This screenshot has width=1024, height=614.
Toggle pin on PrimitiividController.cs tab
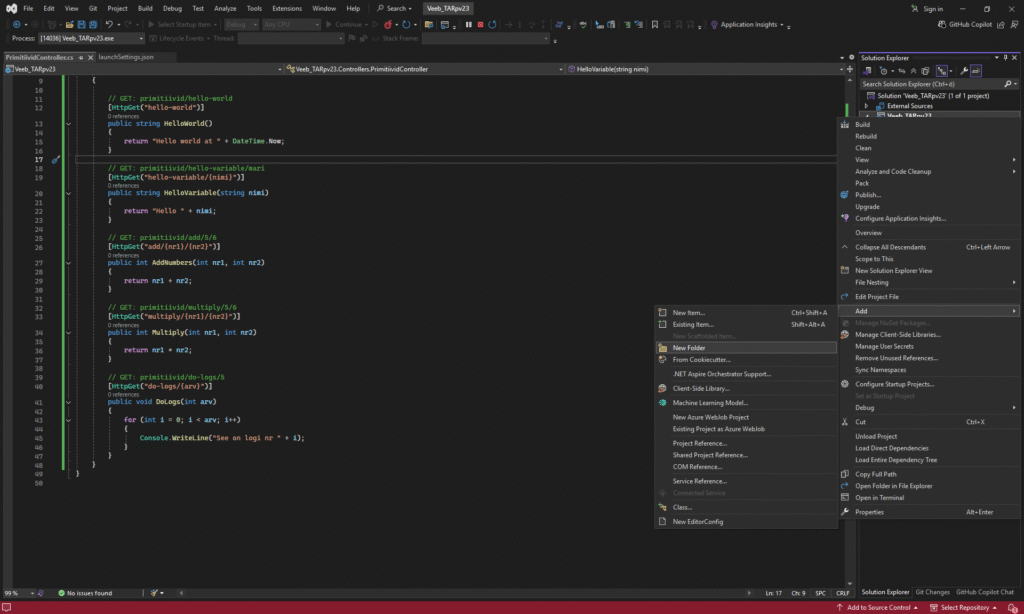click(x=79, y=57)
